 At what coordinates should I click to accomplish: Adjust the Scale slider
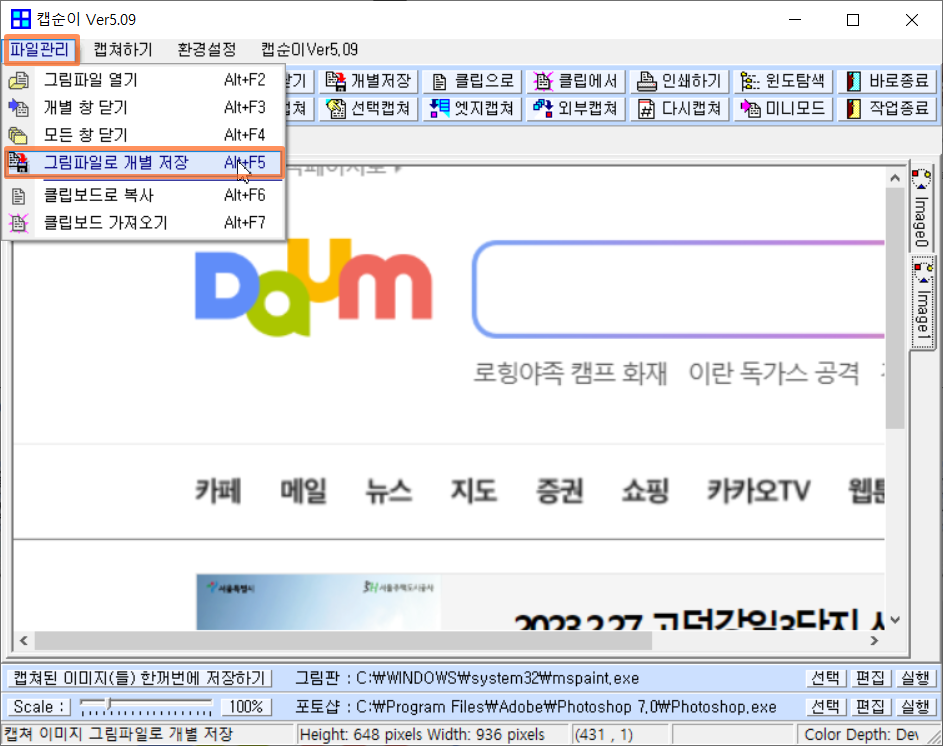[146, 706]
